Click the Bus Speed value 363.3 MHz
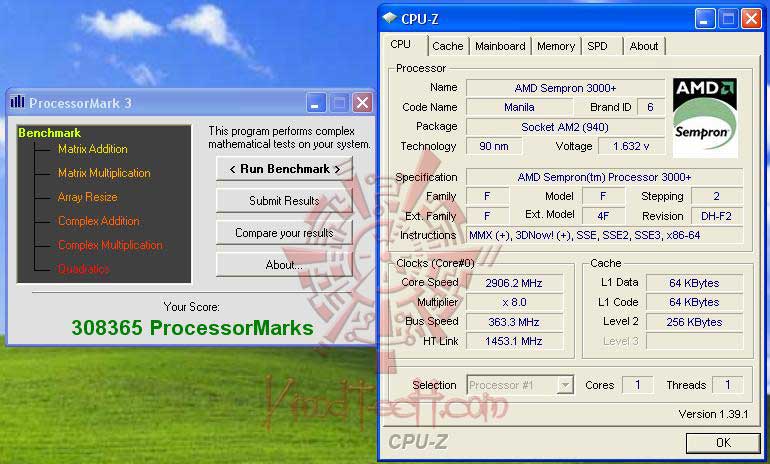770x464 pixels. (x=514, y=322)
